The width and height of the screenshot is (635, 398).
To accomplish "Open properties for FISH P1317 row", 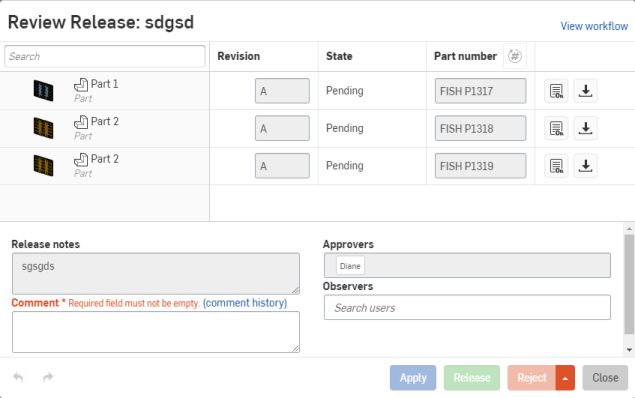I will click(x=556, y=91).
